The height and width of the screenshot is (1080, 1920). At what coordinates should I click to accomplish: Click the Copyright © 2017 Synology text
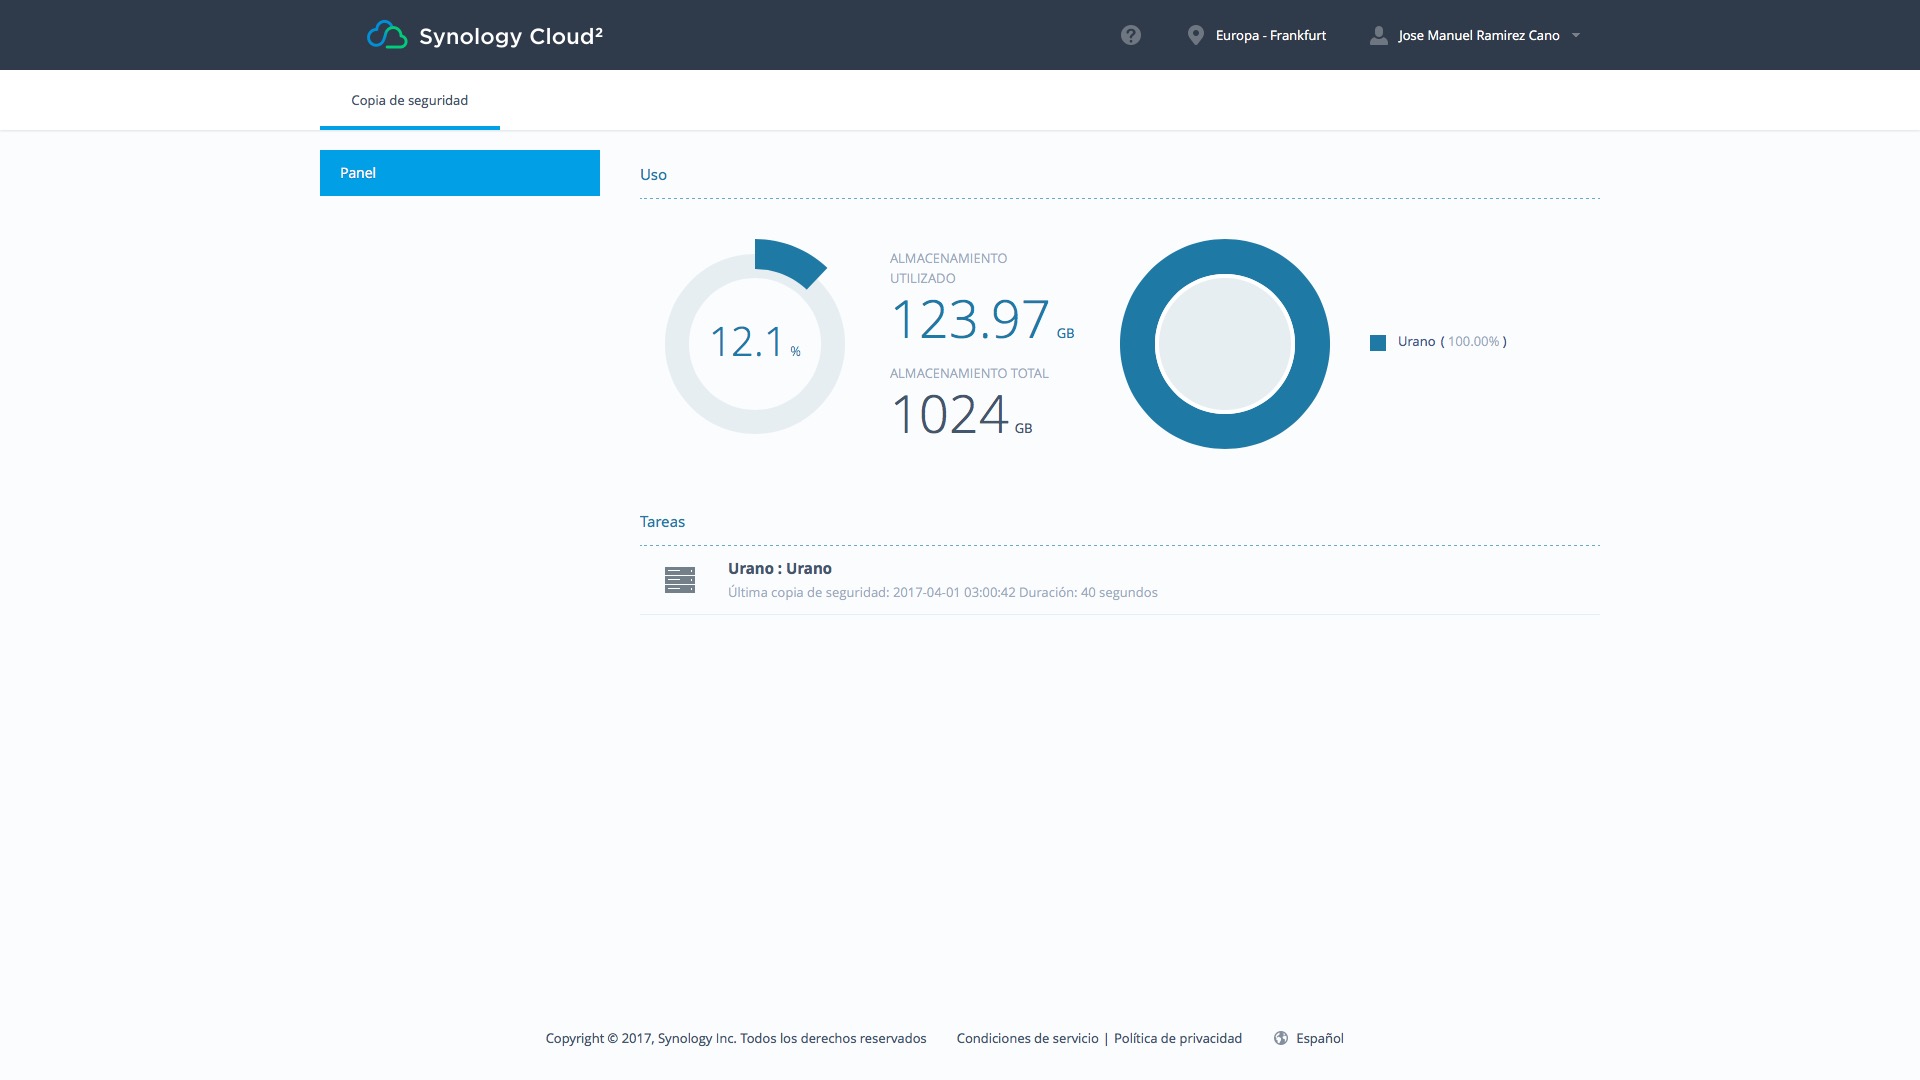[736, 1038]
